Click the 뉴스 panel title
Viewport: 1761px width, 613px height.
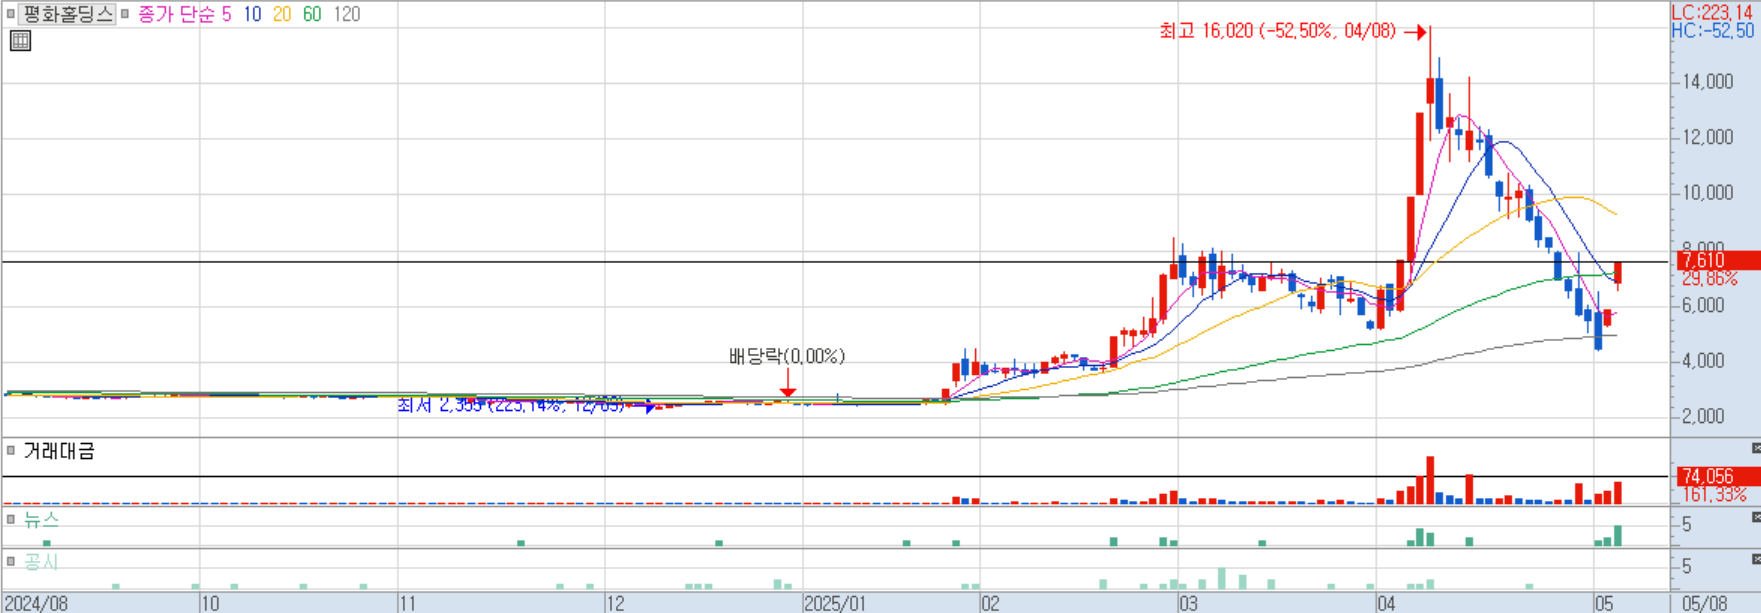(x=41, y=519)
